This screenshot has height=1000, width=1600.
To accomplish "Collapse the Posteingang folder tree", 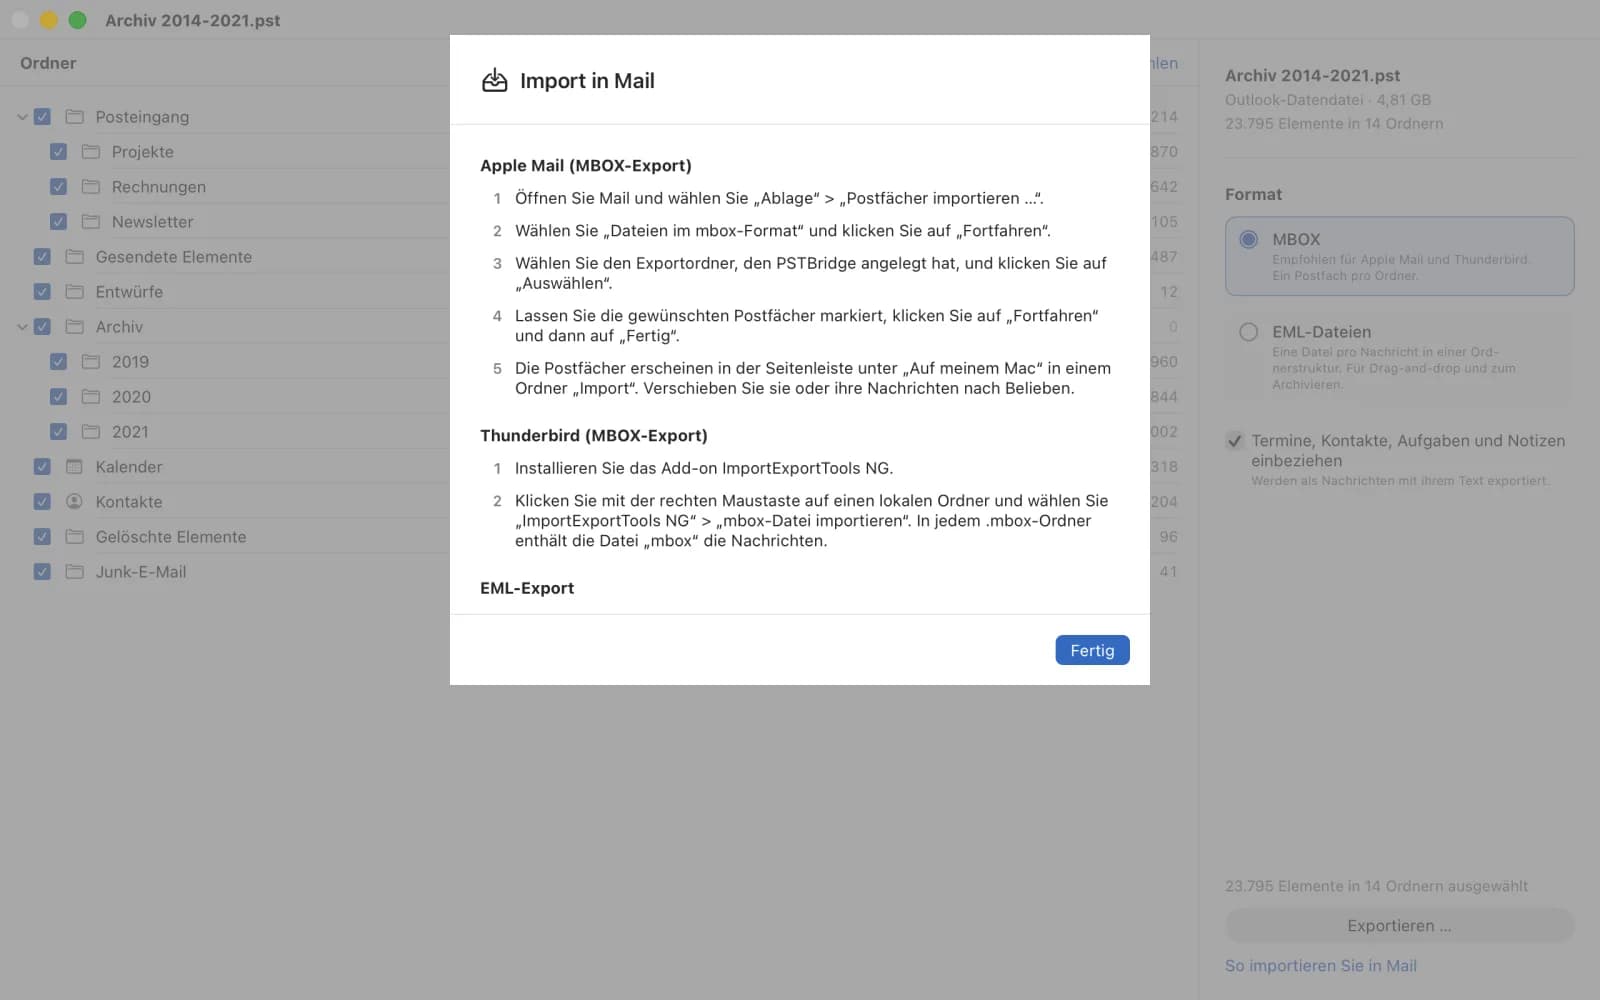I will (22, 117).
